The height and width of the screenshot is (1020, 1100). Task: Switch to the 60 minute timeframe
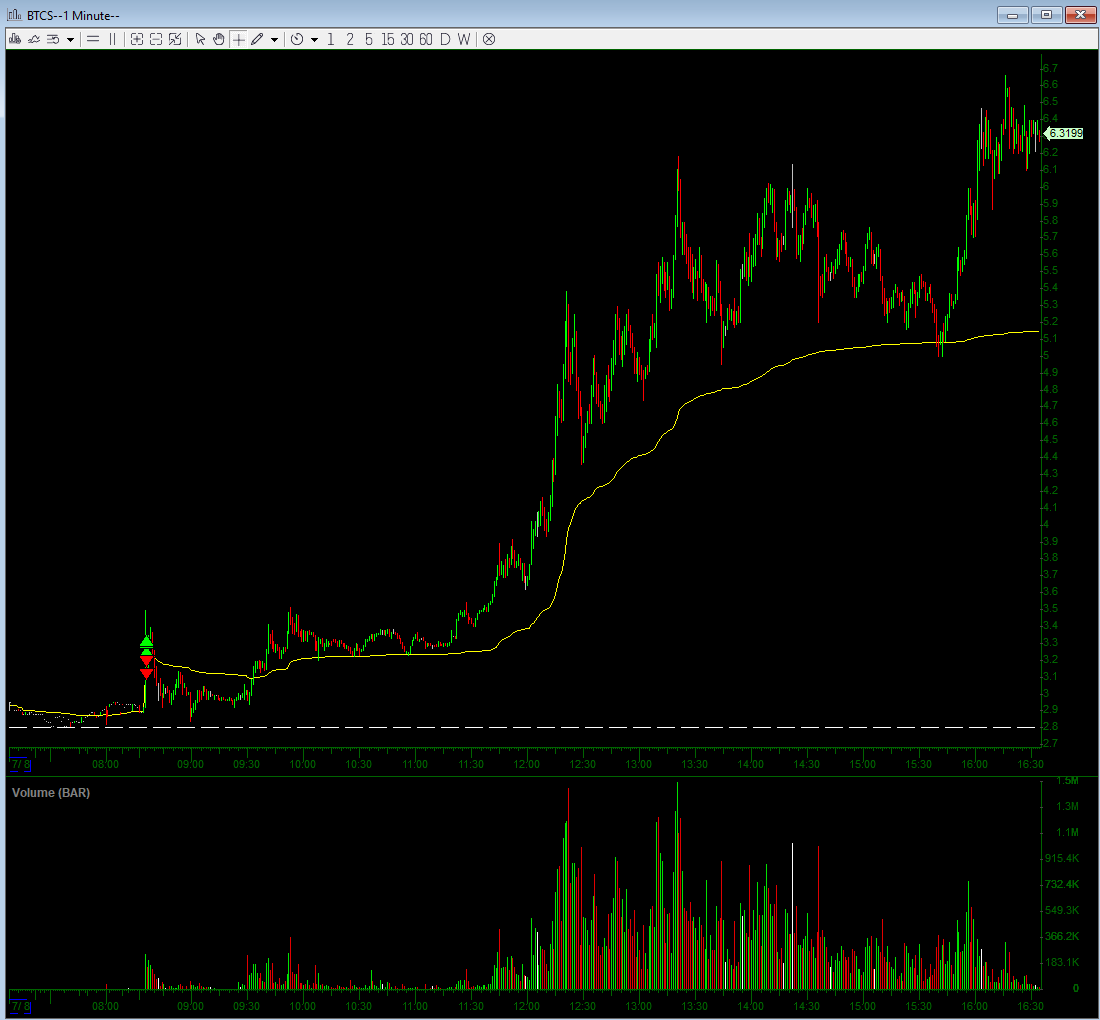tap(426, 39)
